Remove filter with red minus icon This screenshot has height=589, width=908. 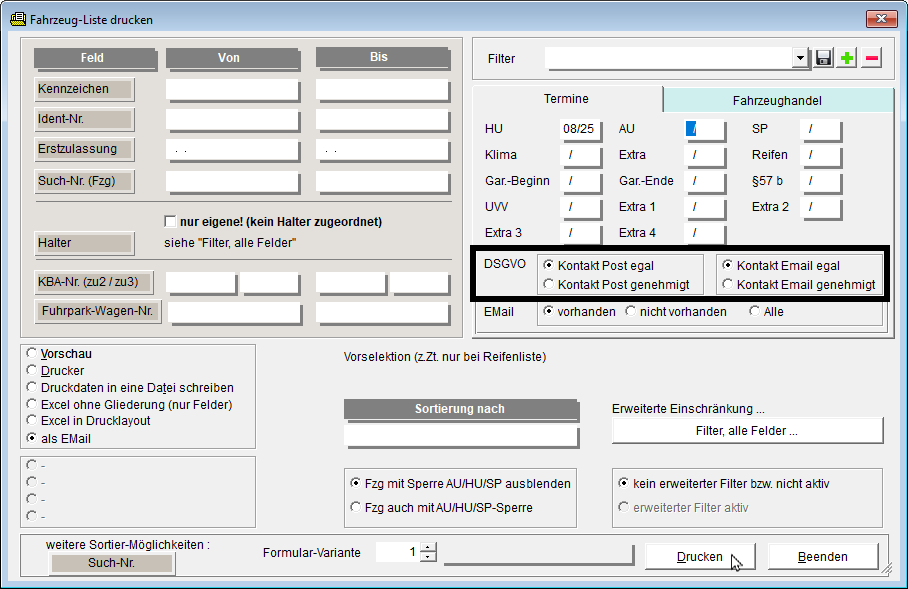(x=872, y=58)
